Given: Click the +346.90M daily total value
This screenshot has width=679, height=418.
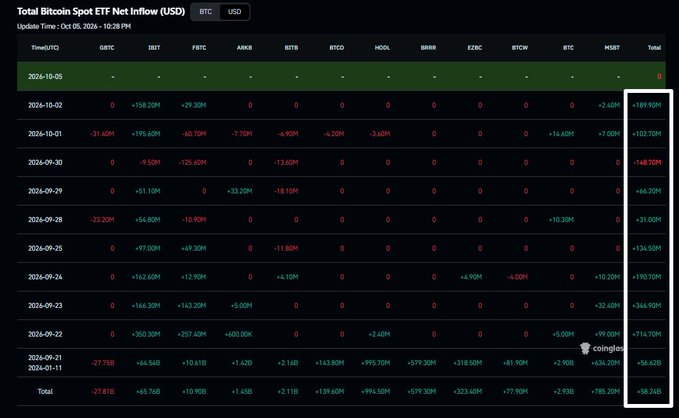Looking at the screenshot, I should click(647, 305).
